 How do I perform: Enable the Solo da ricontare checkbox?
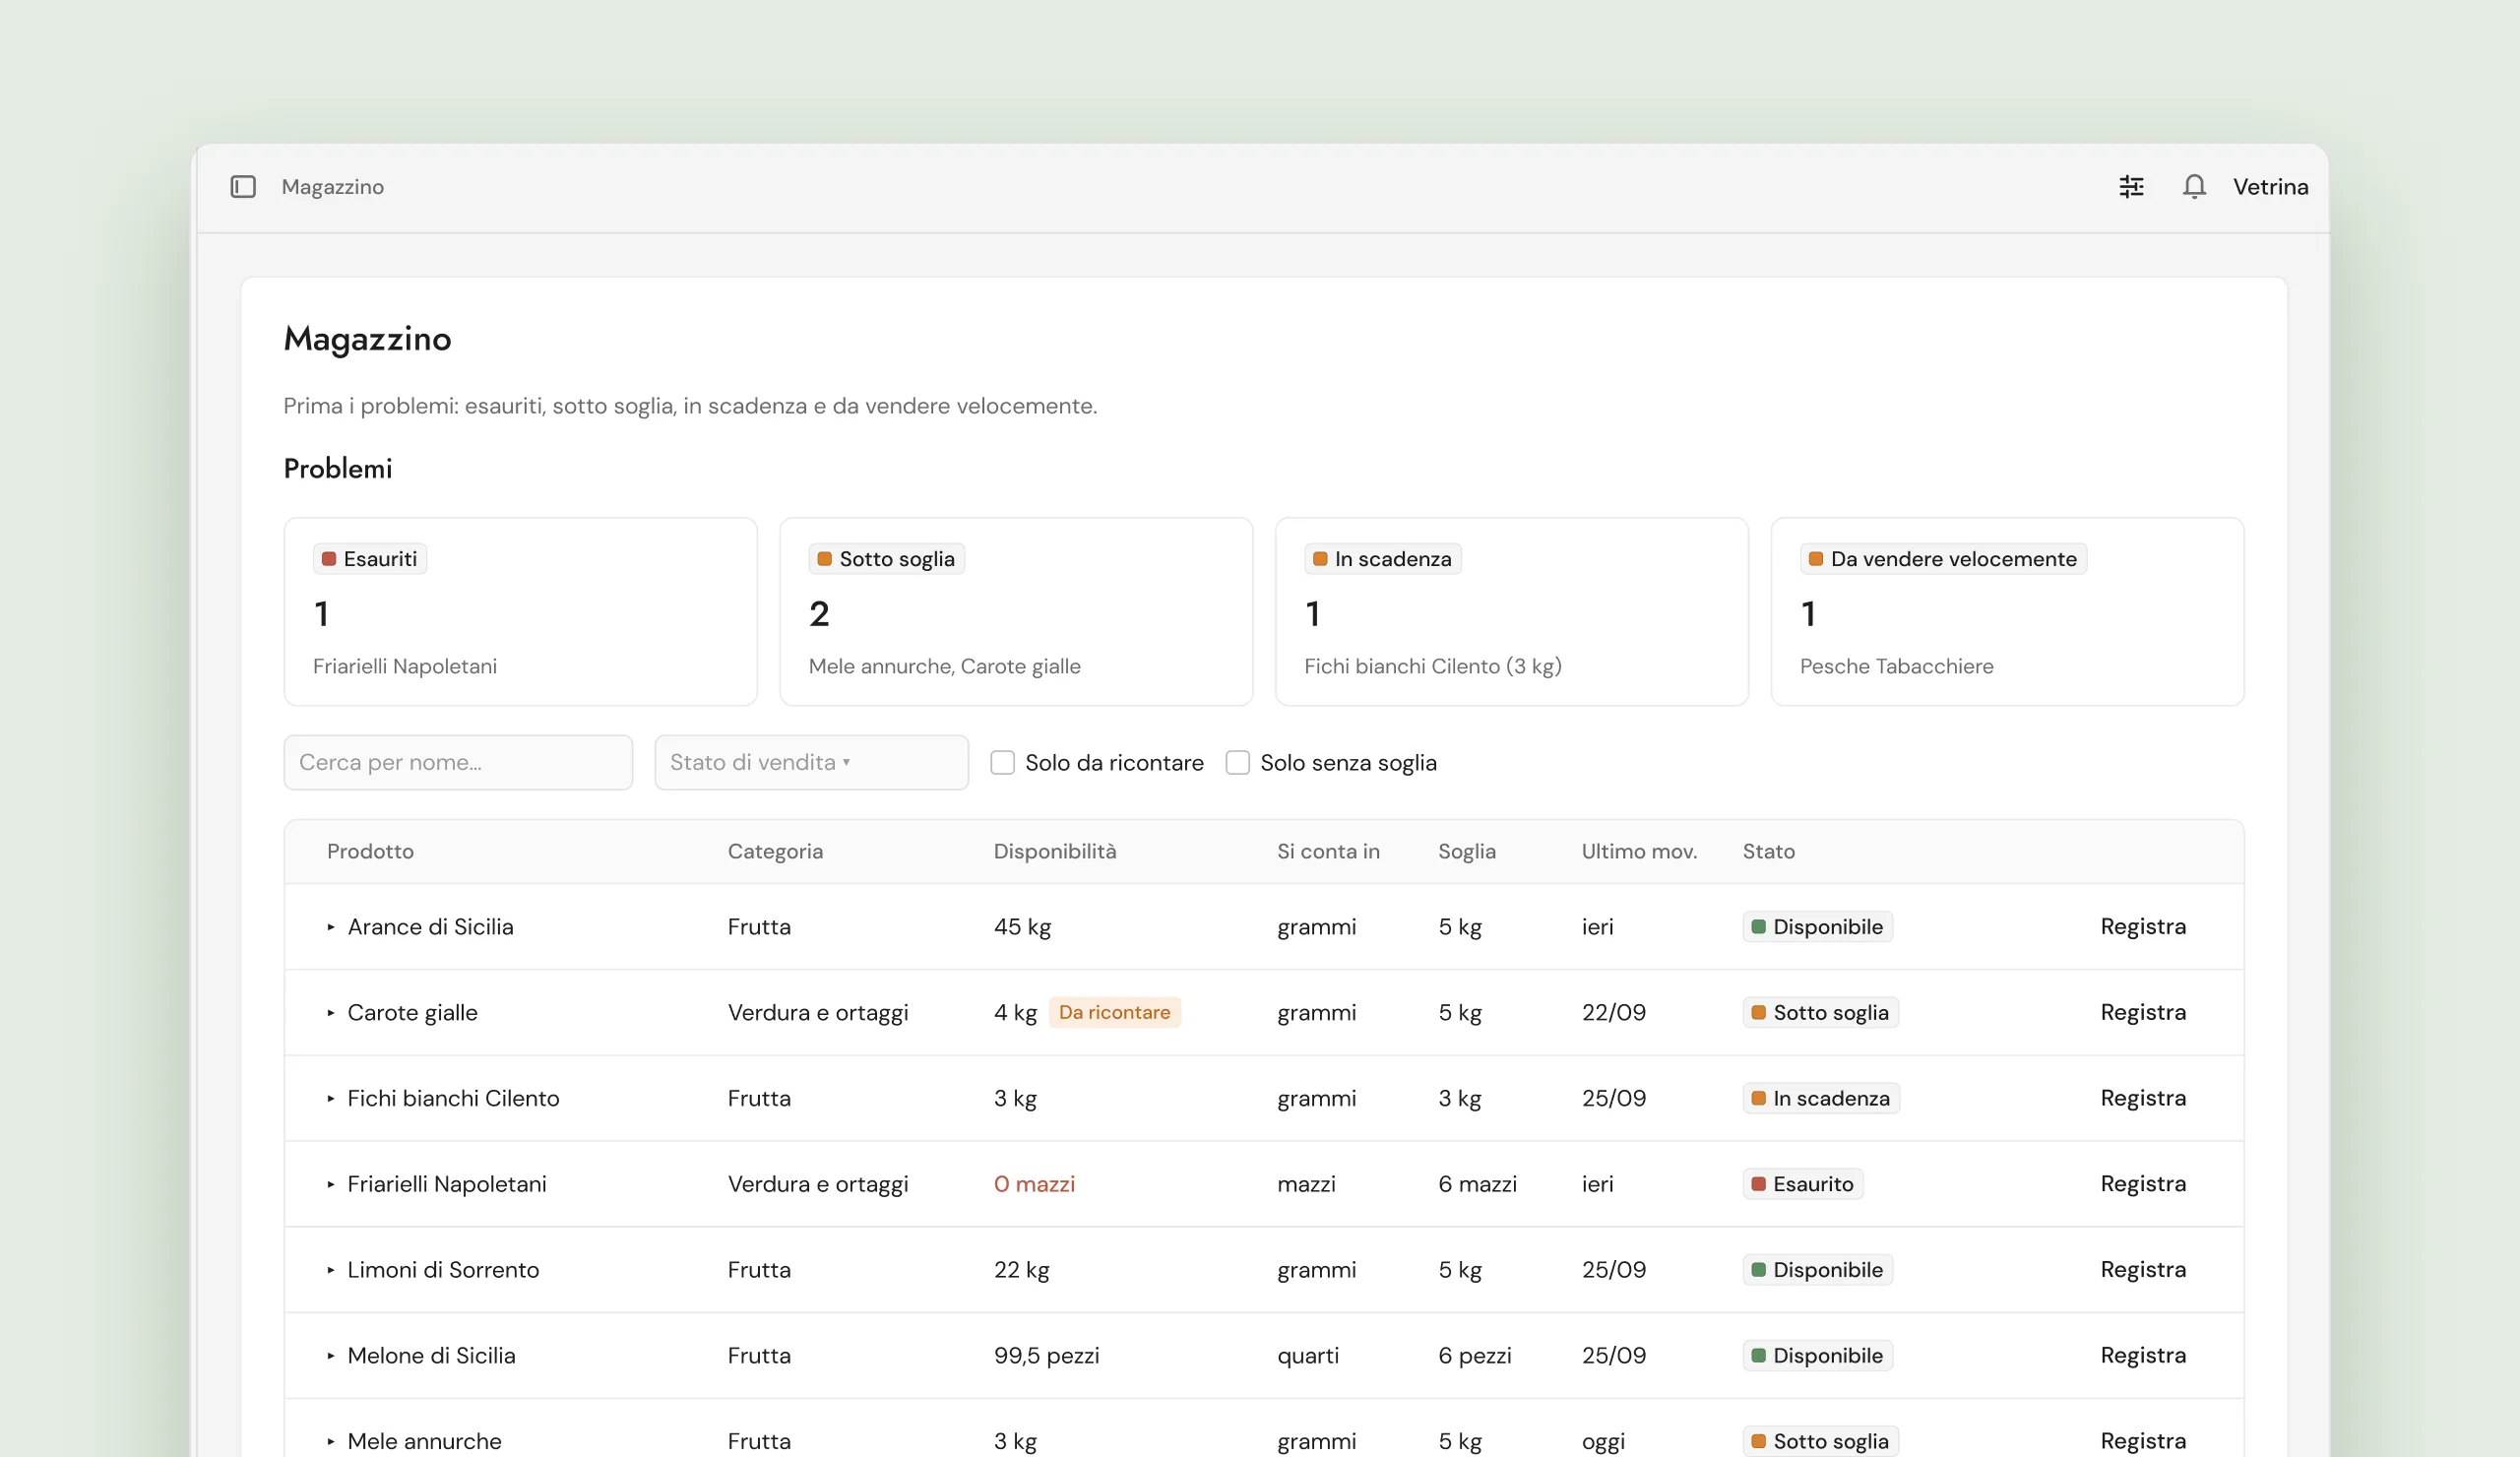[1002, 763]
